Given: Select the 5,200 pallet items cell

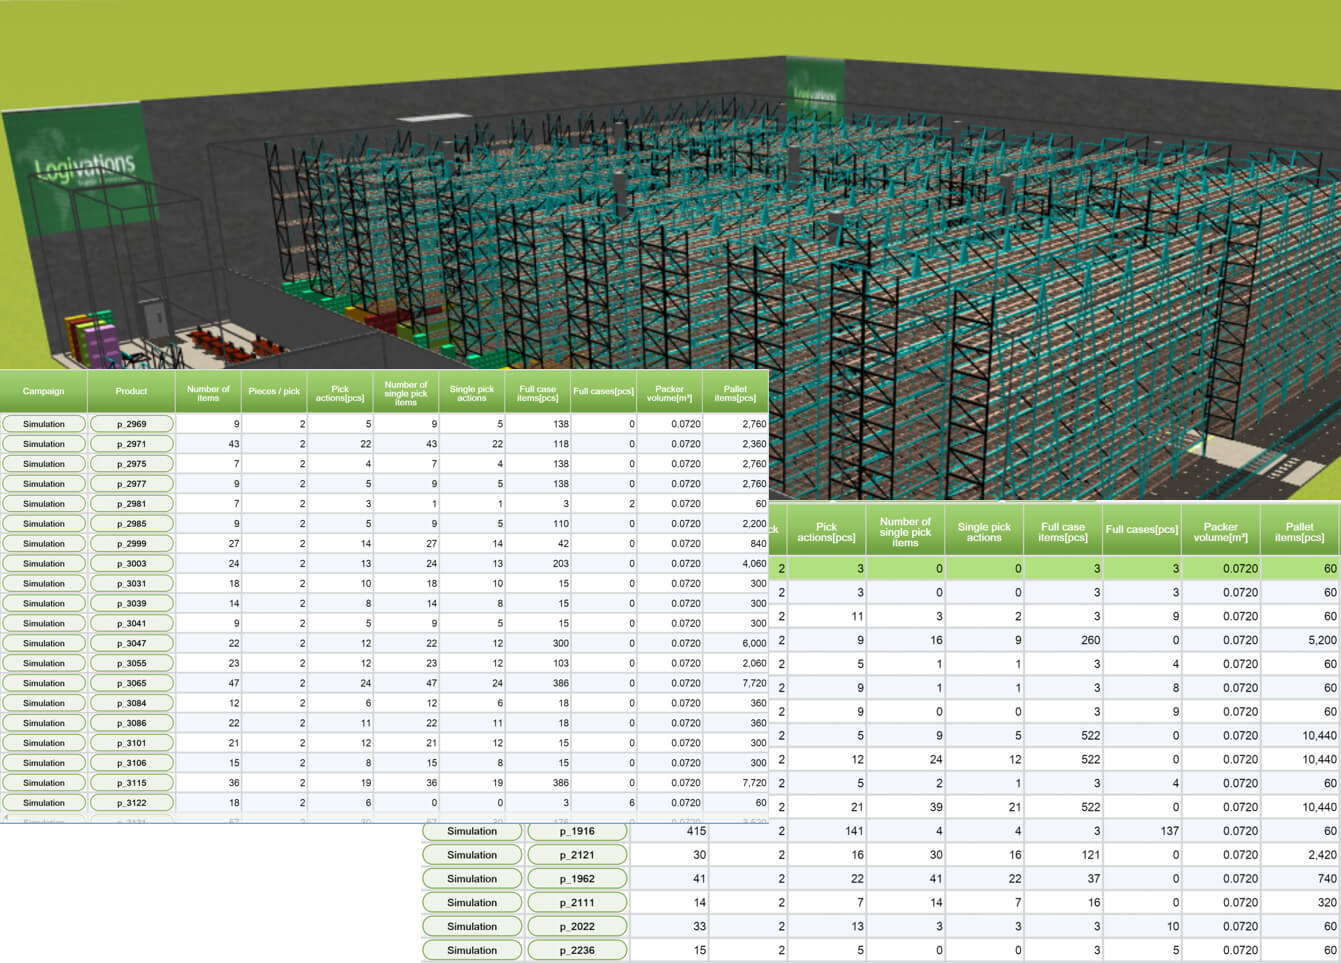Looking at the screenshot, I should pos(1300,640).
